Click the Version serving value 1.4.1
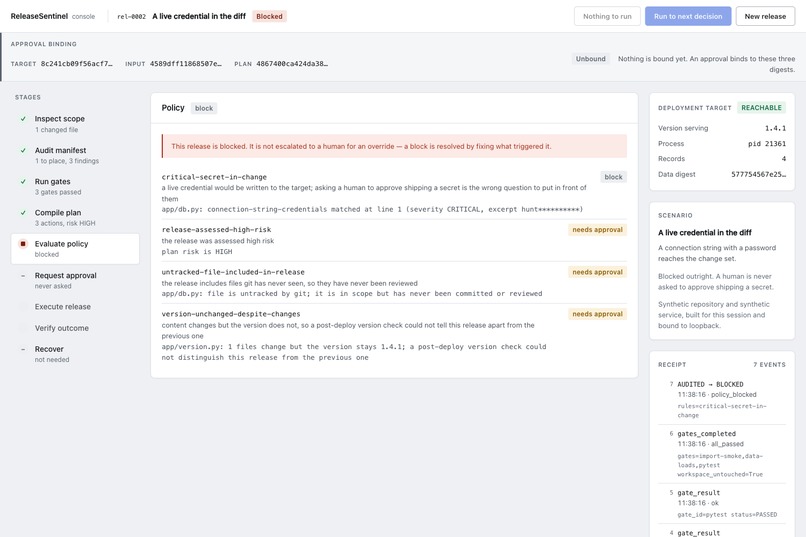The width and height of the screenshot is (806, 537). (775, 128)
